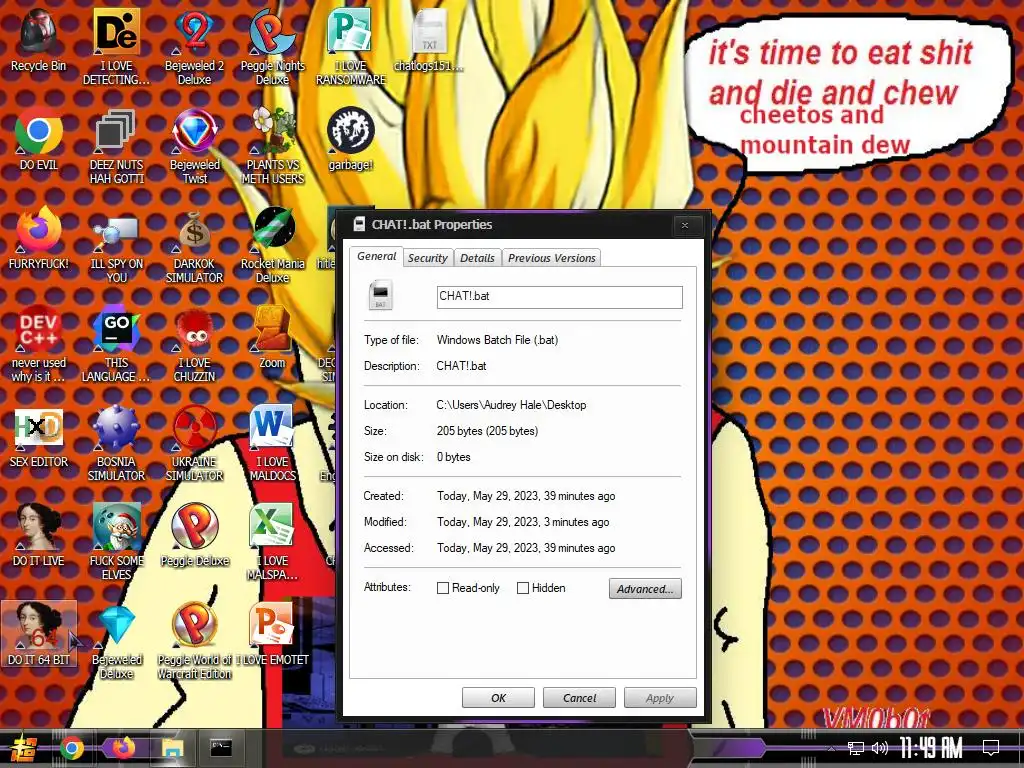Select the I LOVE CHUZZIN icon
The width and height of the screenshot is (1024, 768).
194,344
